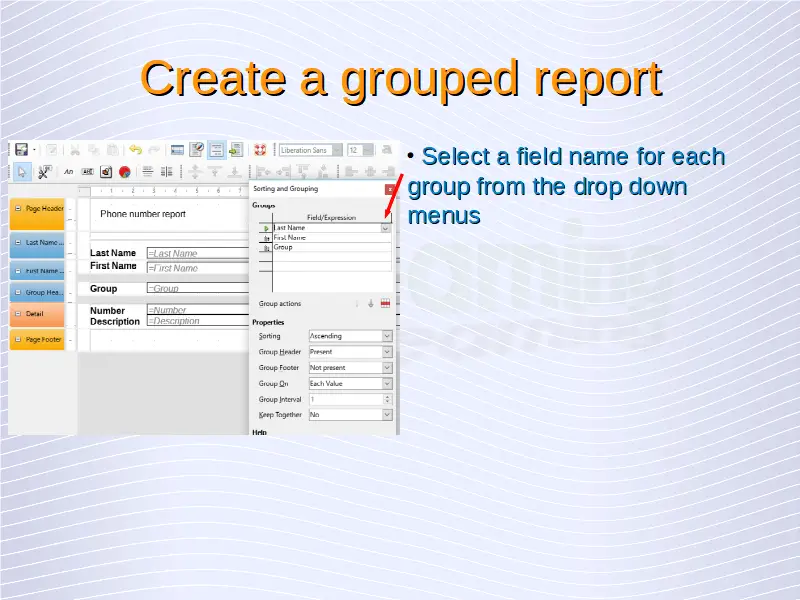800x600 pixels.
Task: Open the Save icon's dropdown arrow
Action: (x=34, y=150)
